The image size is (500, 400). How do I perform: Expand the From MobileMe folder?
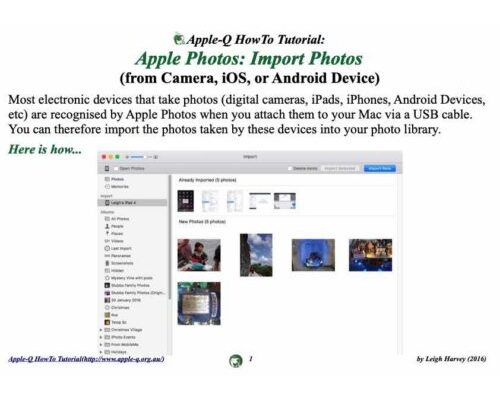tap(101, 344)
